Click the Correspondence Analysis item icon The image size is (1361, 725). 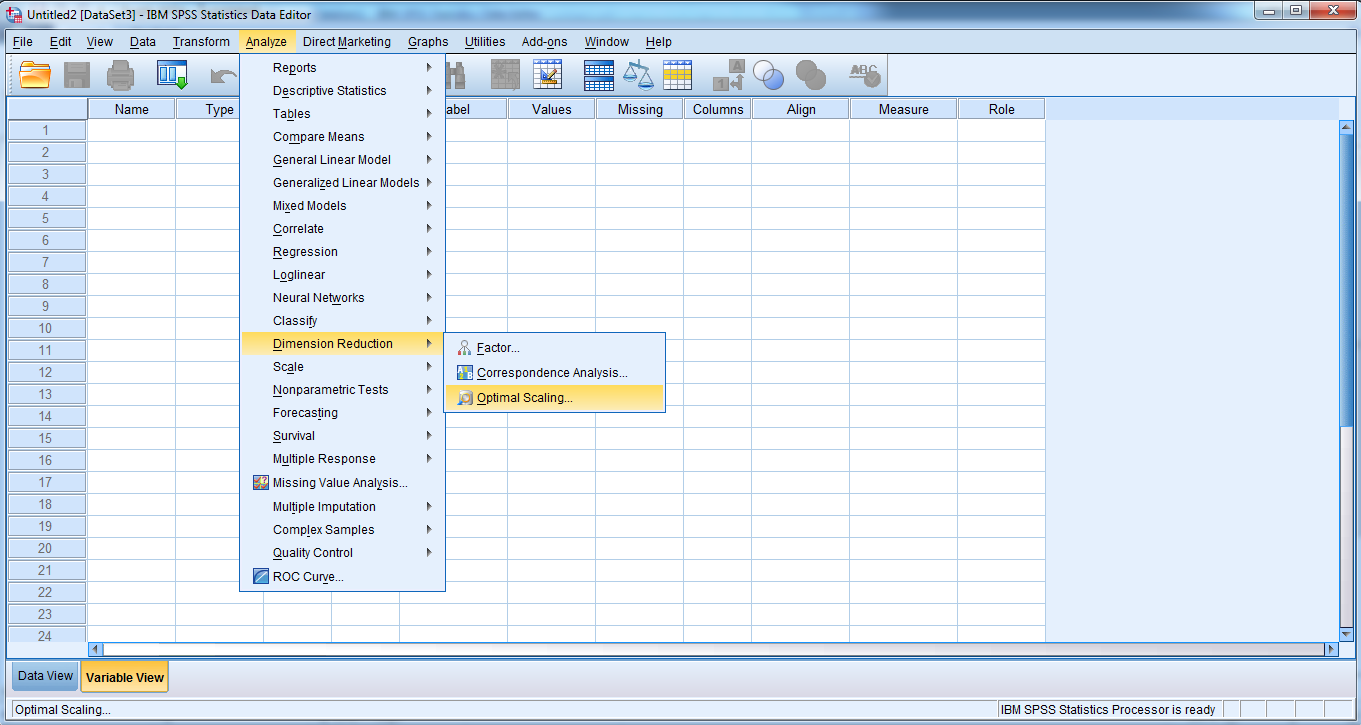pyautogui.click(x=464, y=373)
